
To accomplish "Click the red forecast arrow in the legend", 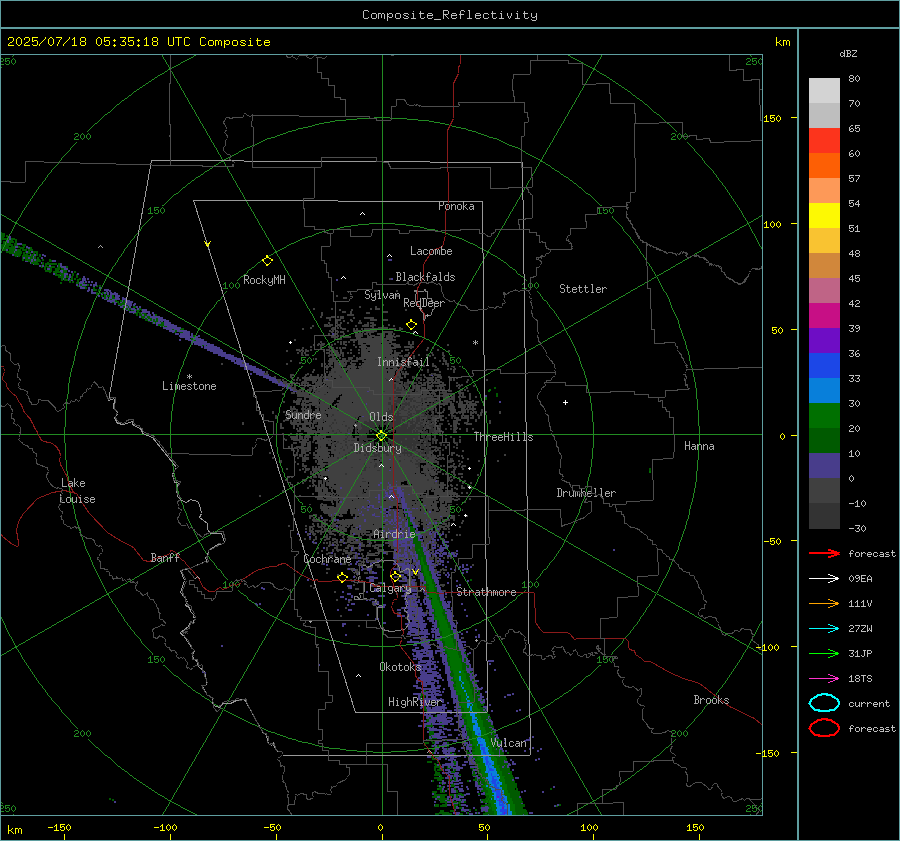I will click(824, 553).
